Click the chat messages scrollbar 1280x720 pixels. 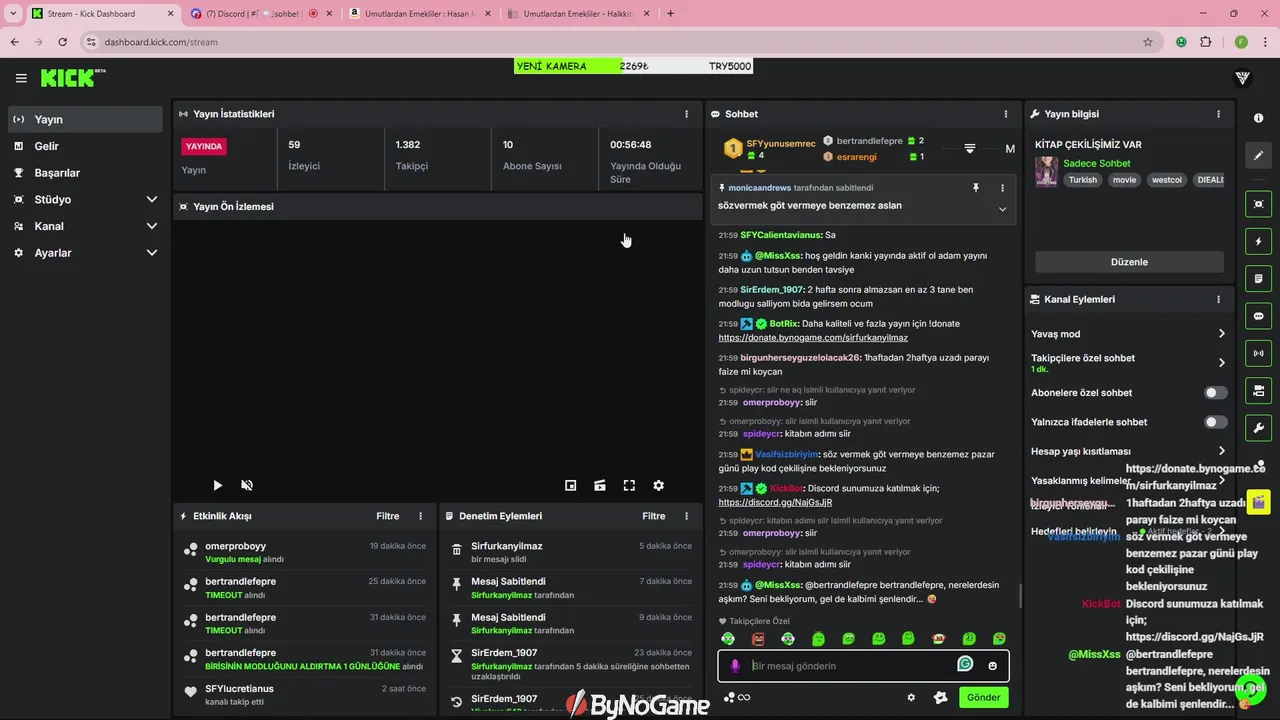tap(1020, 595)
